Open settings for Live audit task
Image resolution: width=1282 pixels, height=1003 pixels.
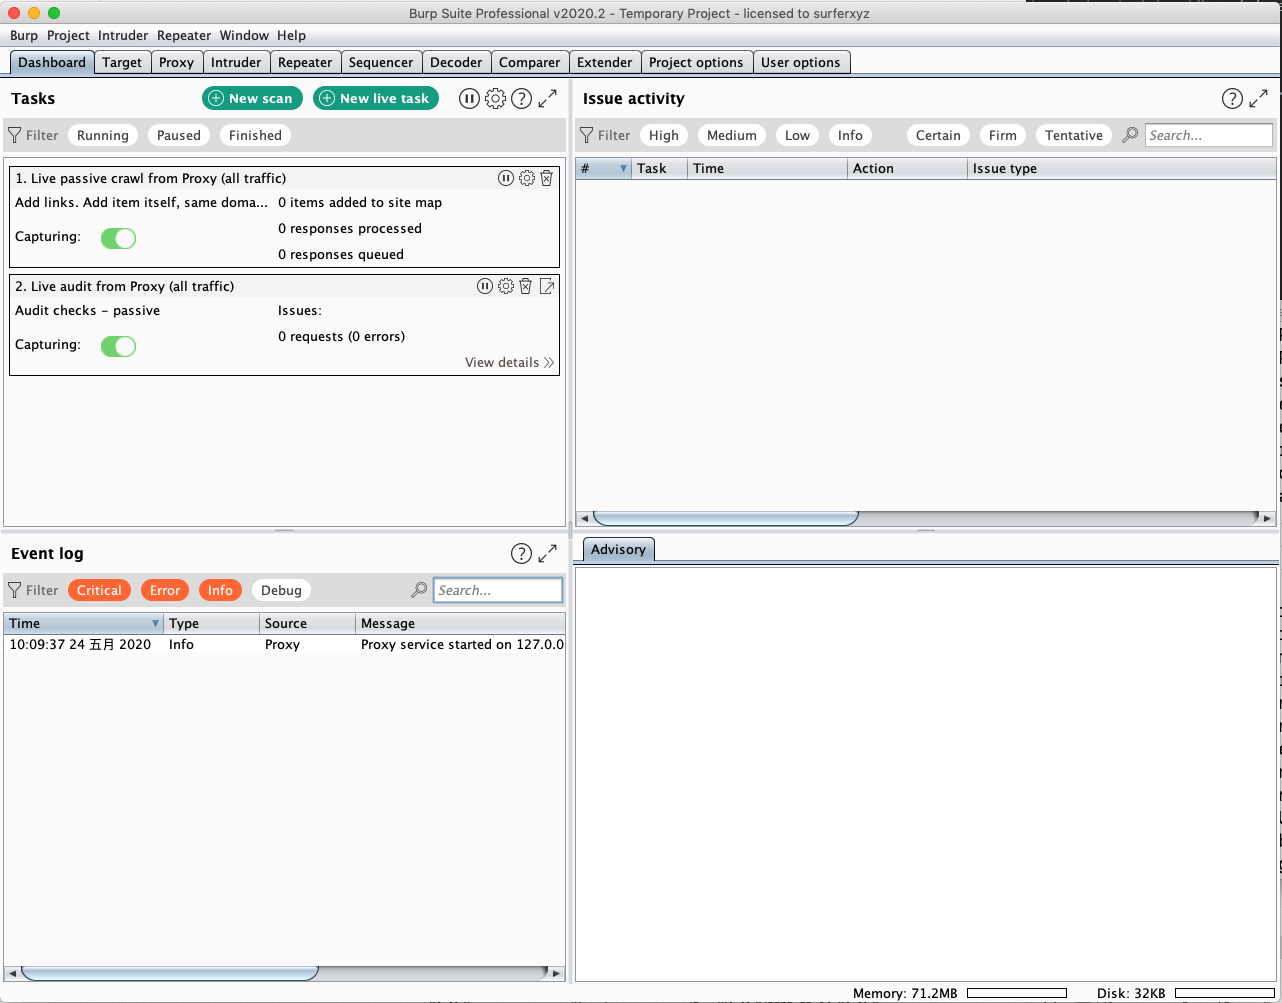pyautogui.click(x=506, y=286)
